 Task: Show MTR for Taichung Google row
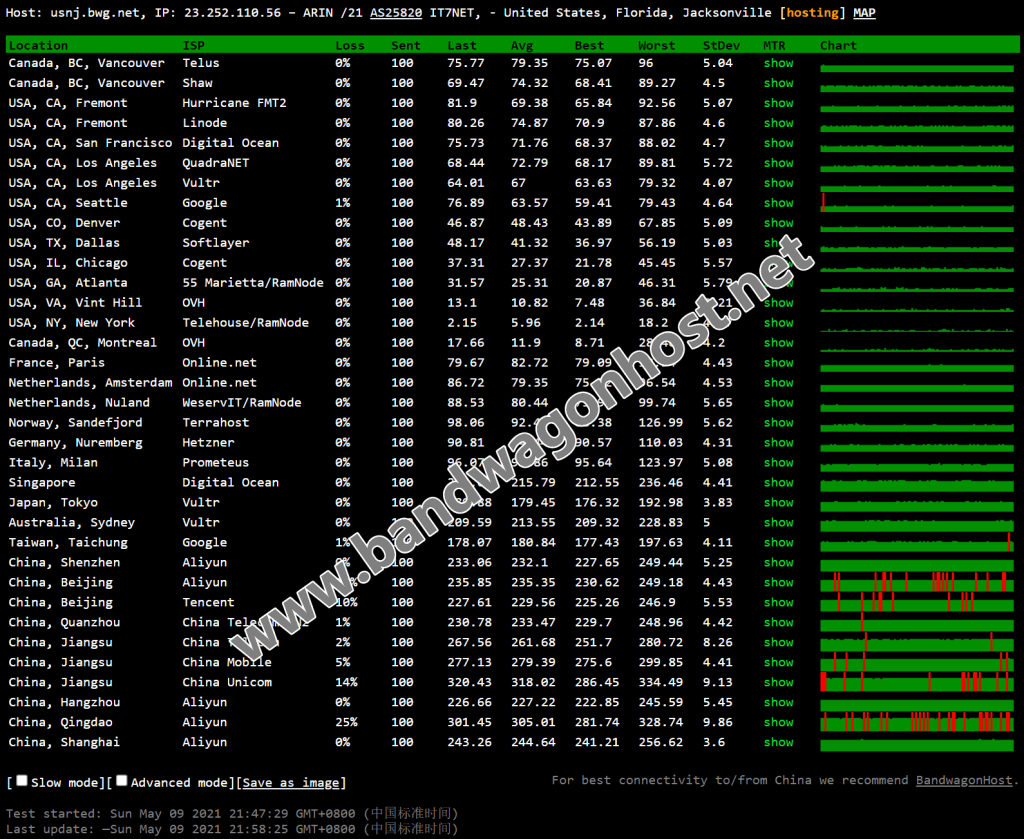[778, 543]
